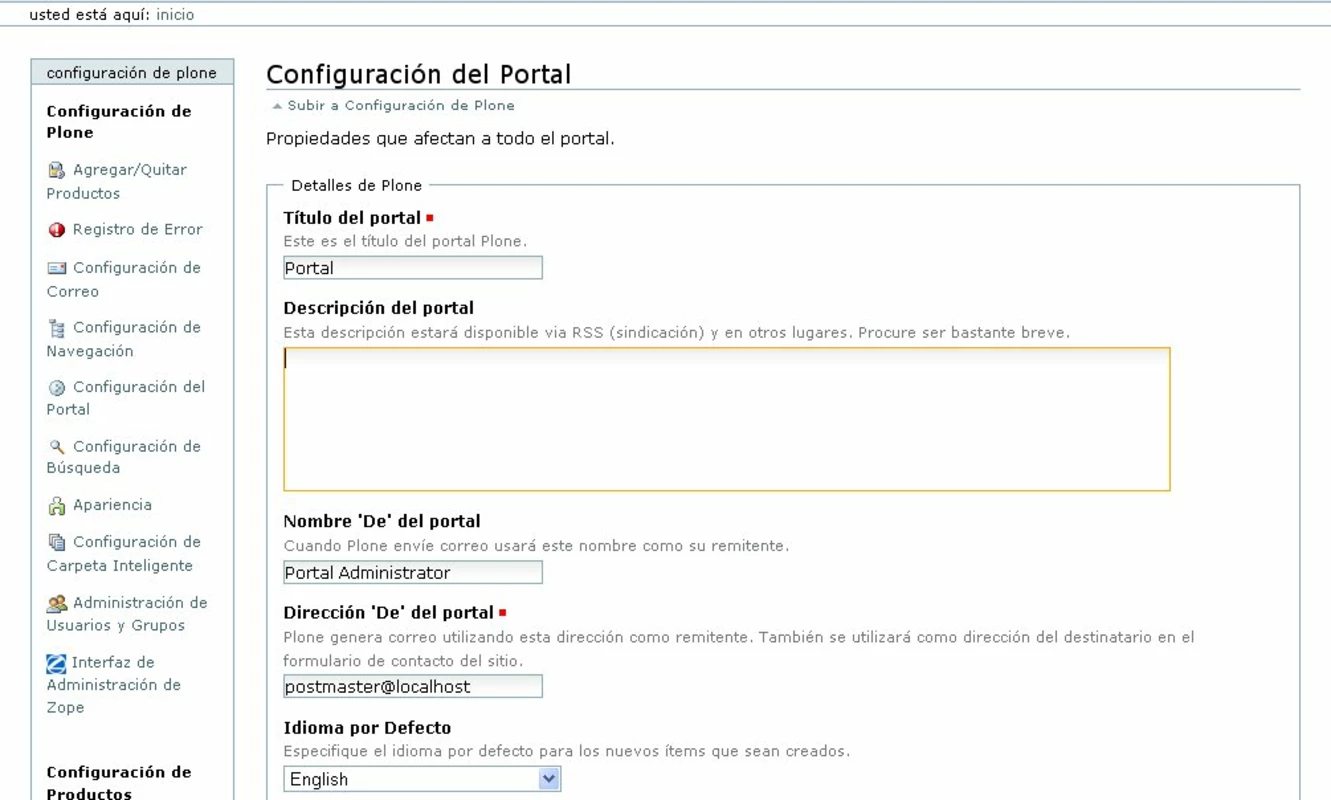The image size is (1331, 800).
Task: Click the Descripción del portal label
Action: click(379, 308)
